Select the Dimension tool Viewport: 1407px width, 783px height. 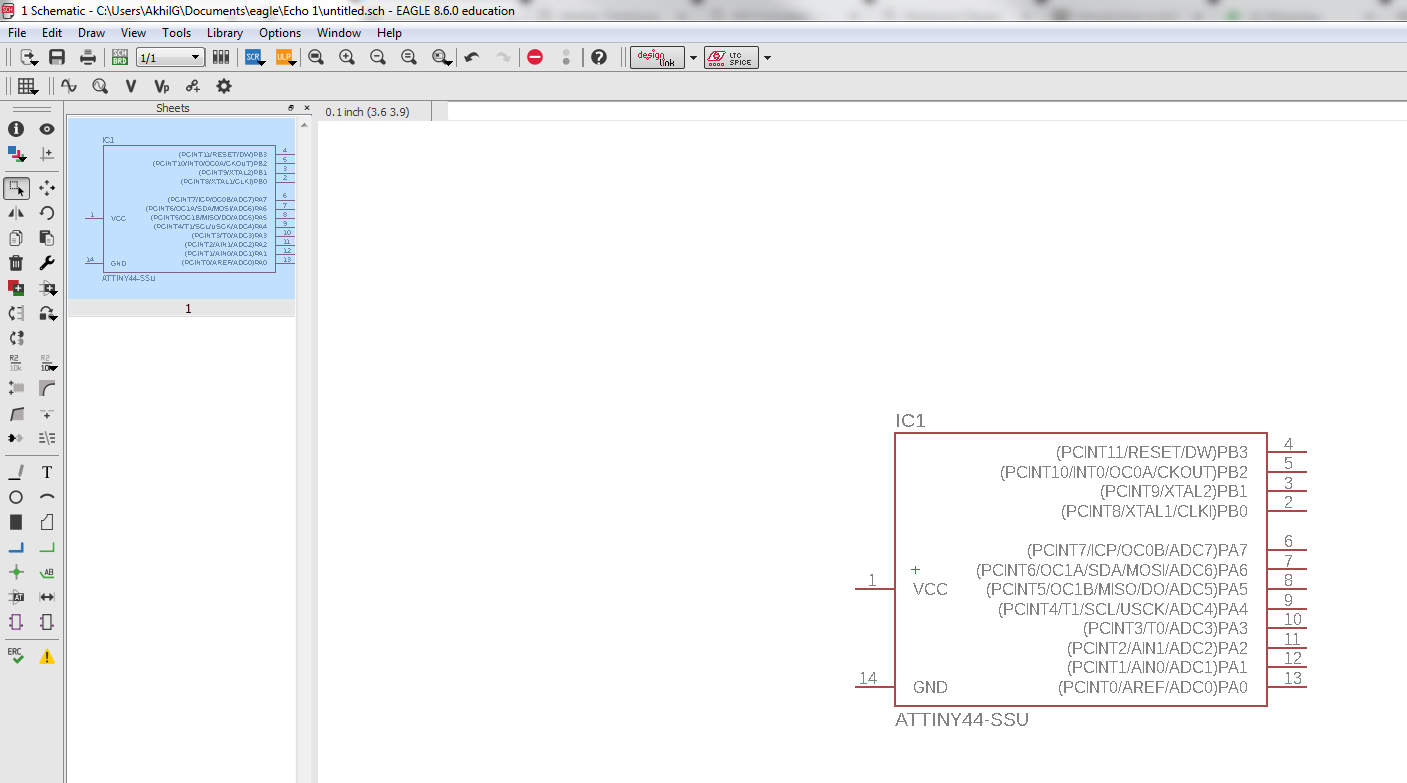pos(46,597)
